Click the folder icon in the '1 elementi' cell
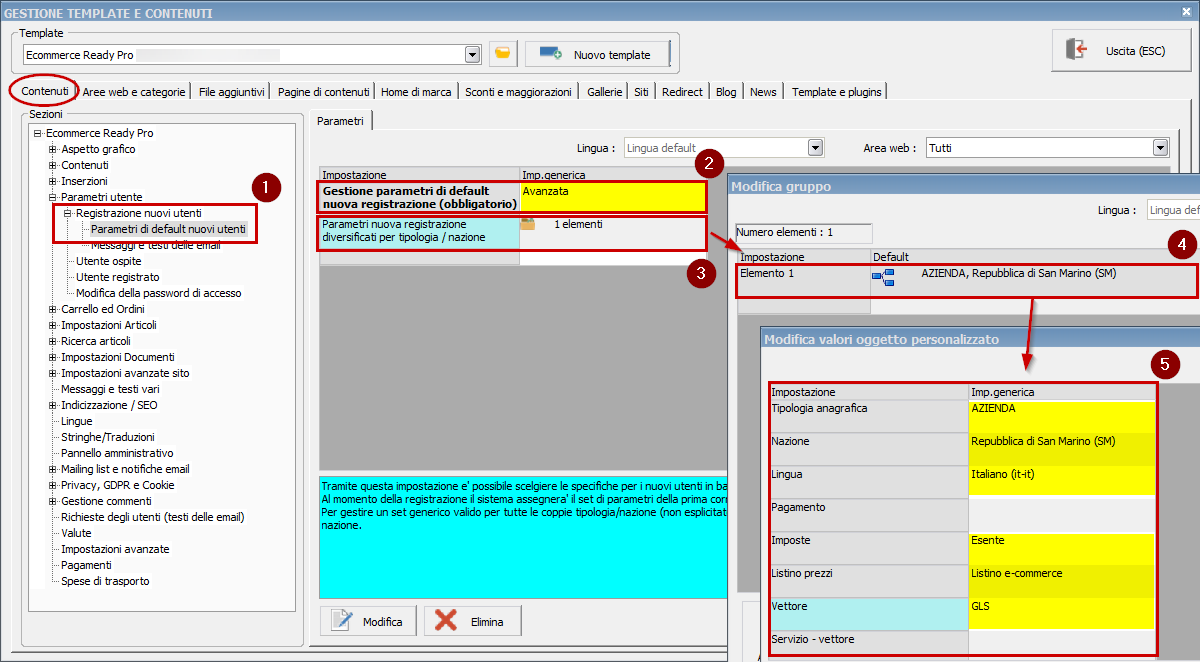The image size is (1200, 662). coord(527,224)
